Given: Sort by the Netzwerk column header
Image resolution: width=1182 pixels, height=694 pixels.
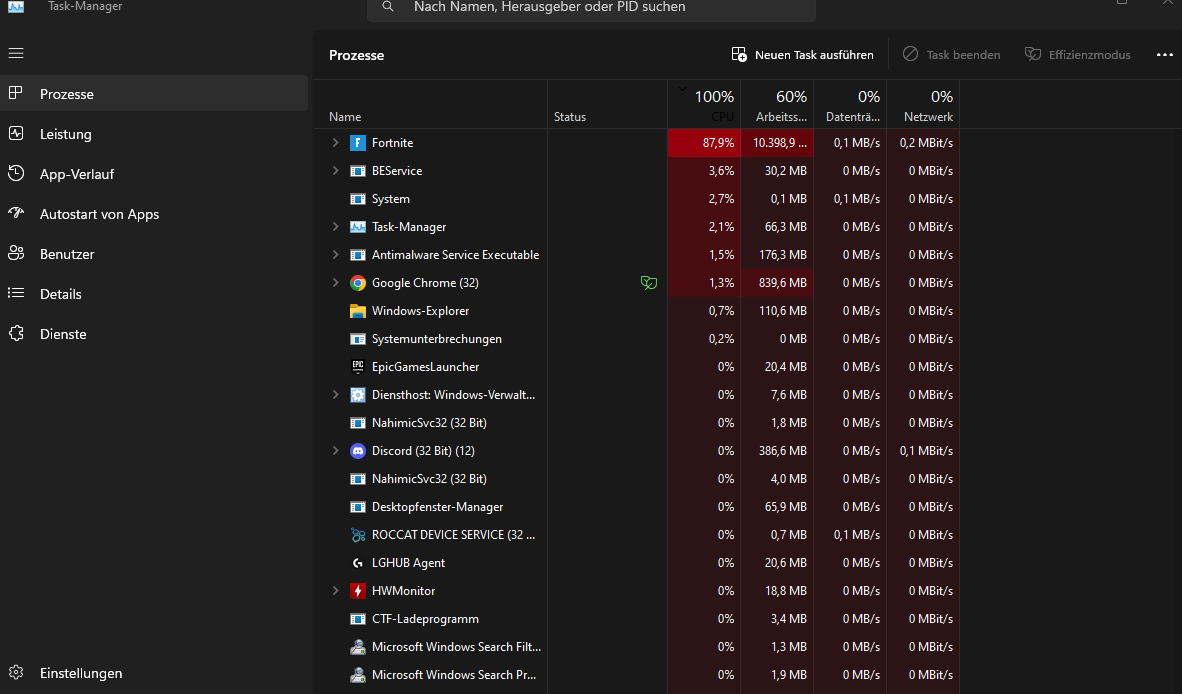Looking at the screenshot, I should tap(923, 105).
